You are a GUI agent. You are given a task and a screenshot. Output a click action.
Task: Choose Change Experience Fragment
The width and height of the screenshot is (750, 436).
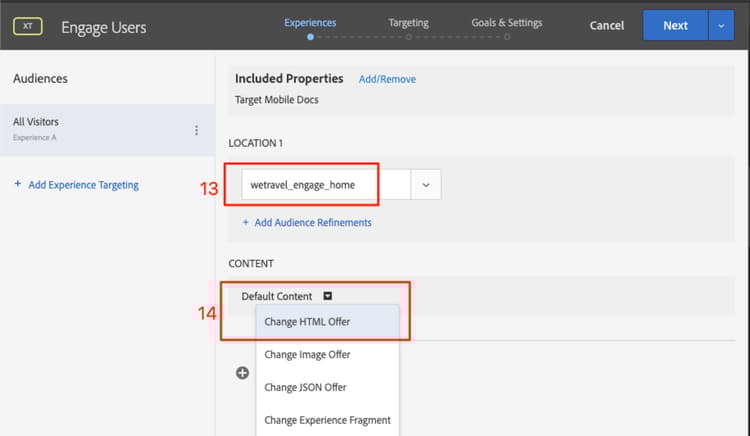click(328, 420)
